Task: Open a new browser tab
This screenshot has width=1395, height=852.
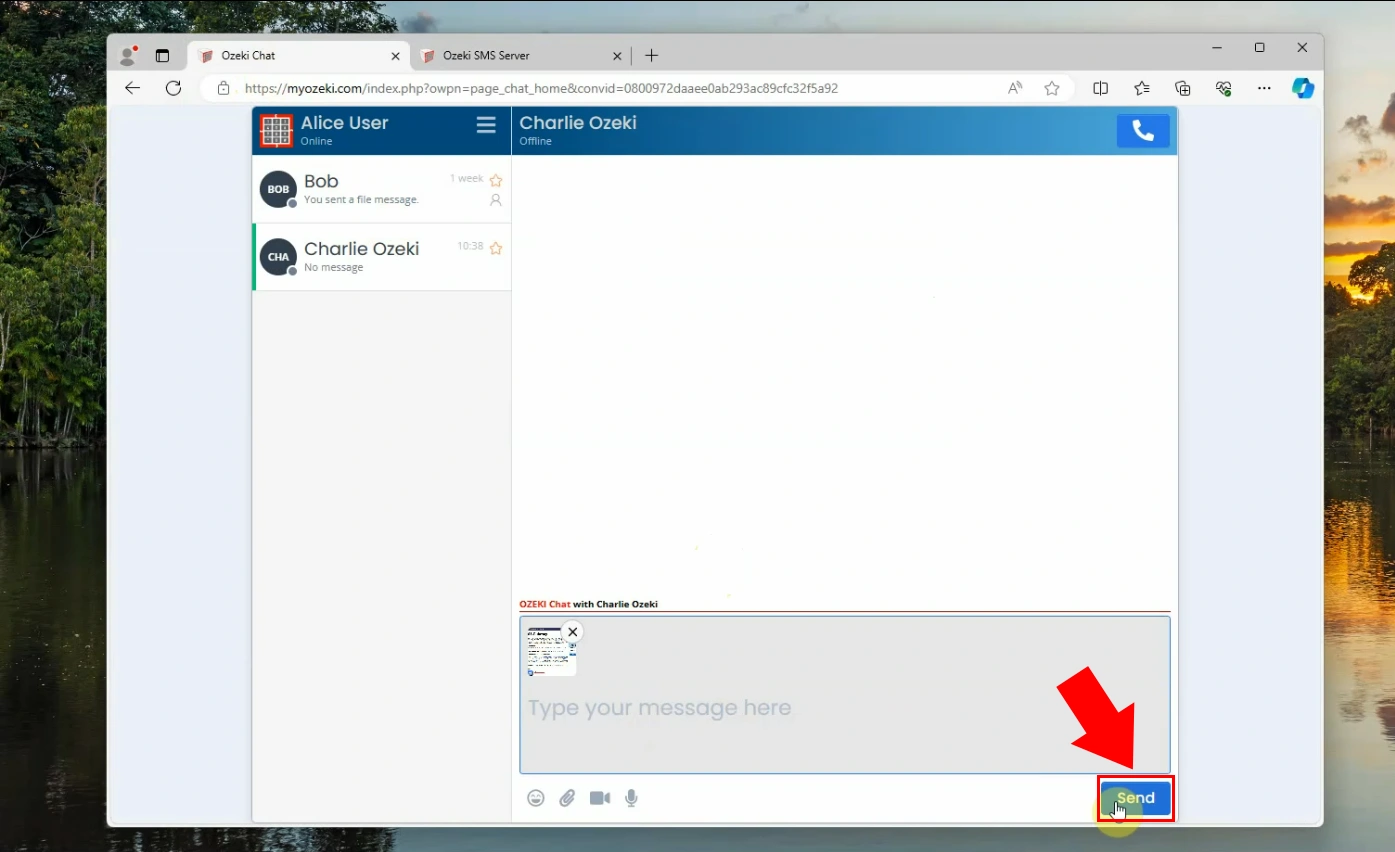Action: click(x=651, y=56)
